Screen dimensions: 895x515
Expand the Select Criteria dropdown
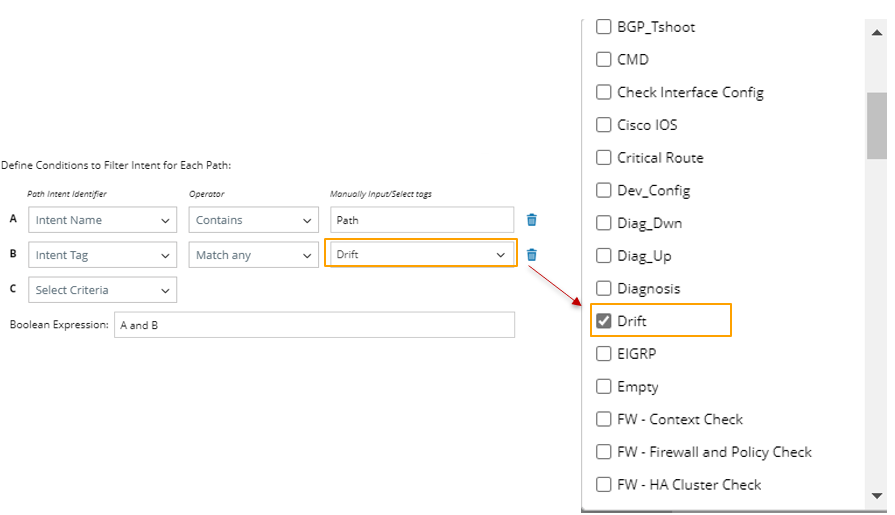[x=102, y=290]
